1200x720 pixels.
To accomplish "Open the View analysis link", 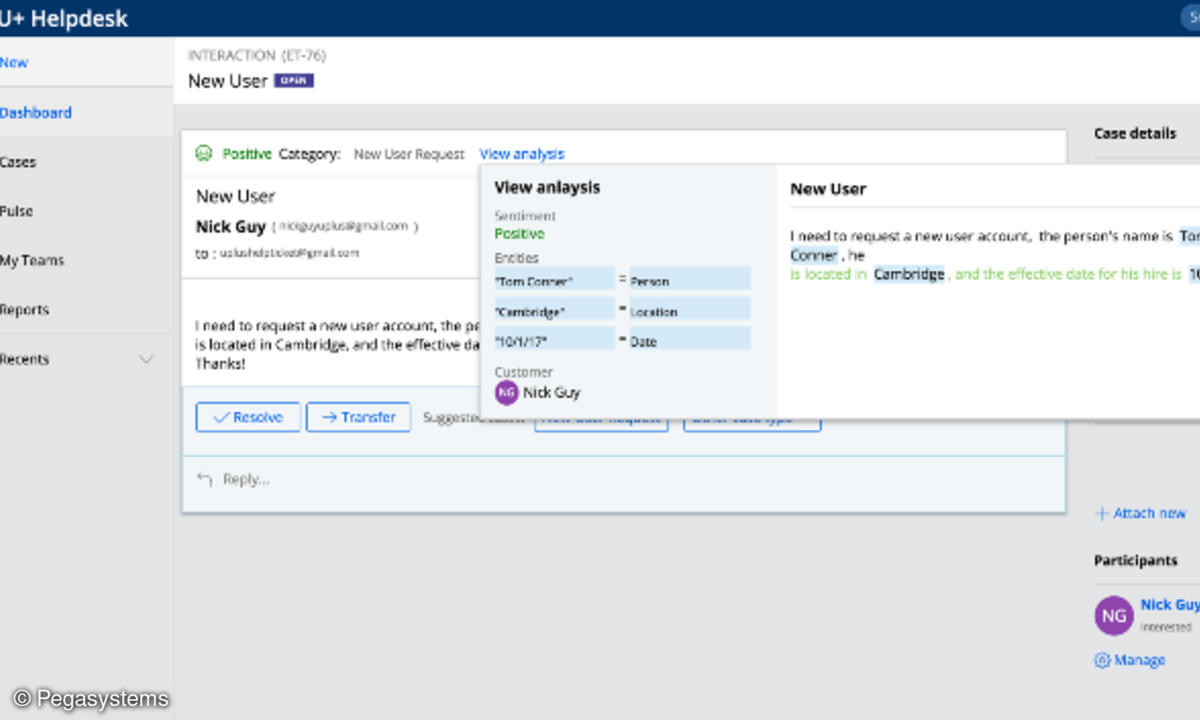I will coord(522,154).
